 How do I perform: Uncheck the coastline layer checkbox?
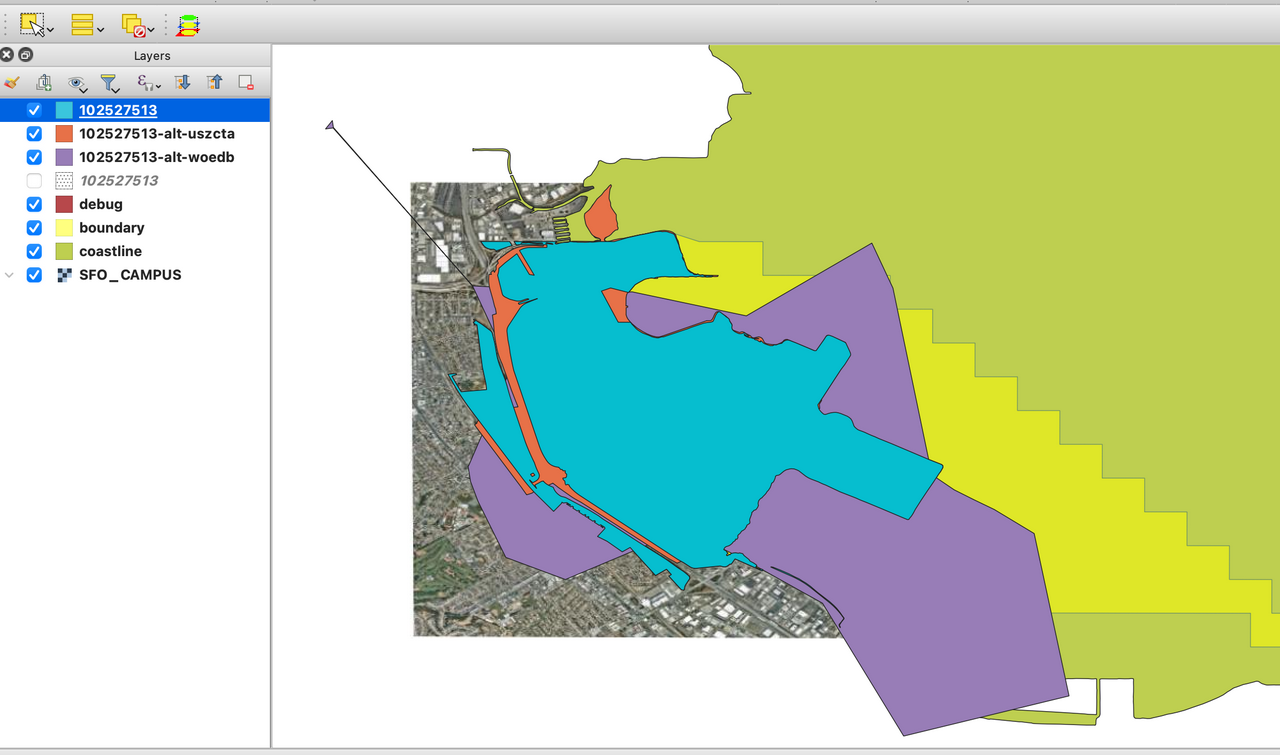click(x=34, y=251)
